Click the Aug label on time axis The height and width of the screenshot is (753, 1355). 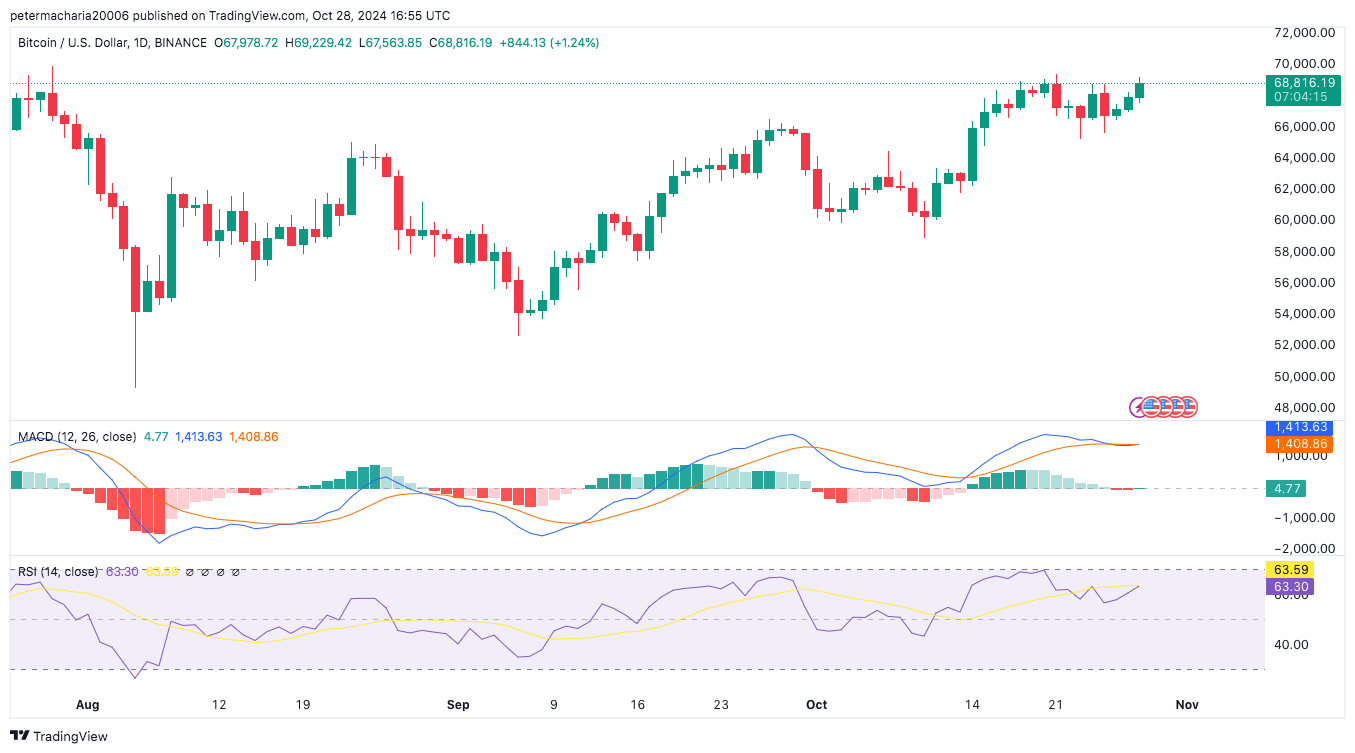pyautogui.click(x=88, y=704)
